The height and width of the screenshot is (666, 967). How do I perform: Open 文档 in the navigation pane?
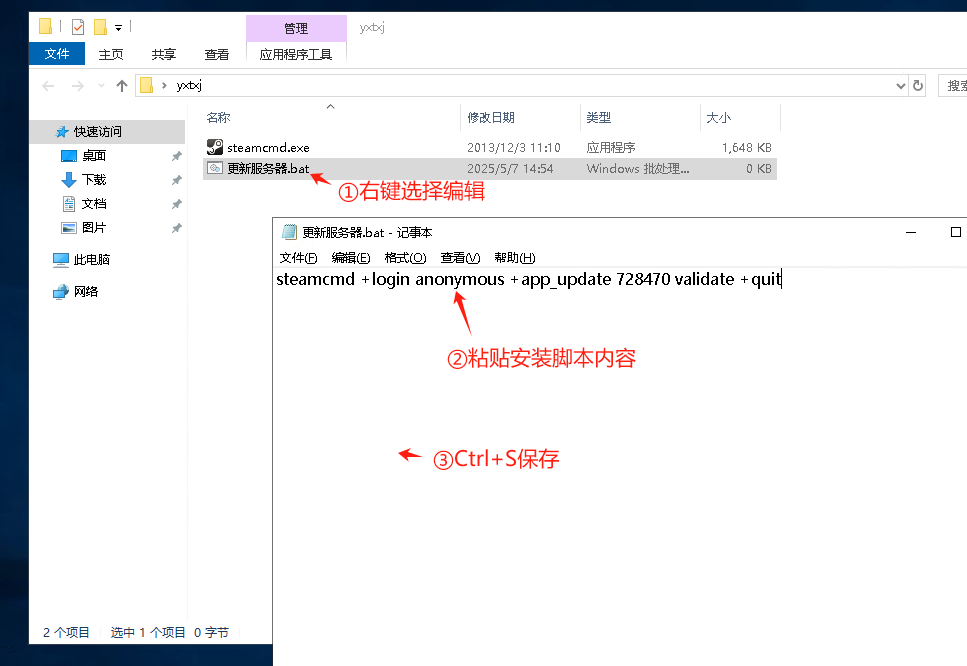(x=94, y=204)
